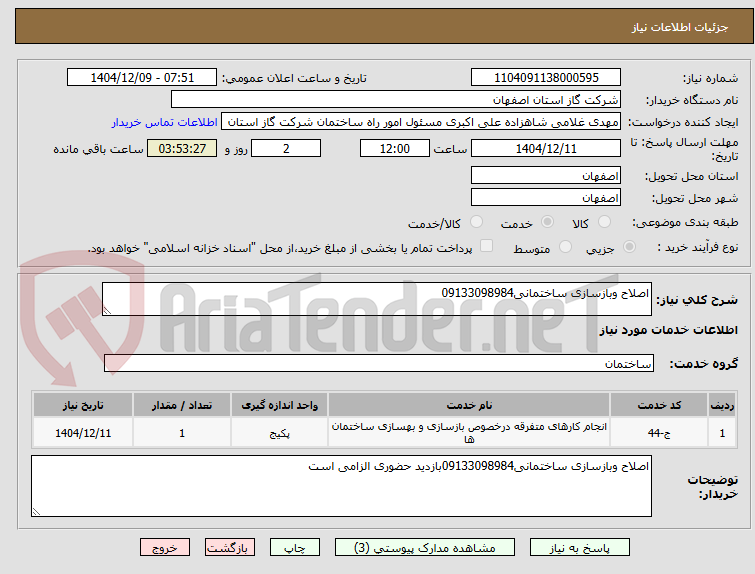Viewport: 755px width, 574px height.
Task: Click the توضیحات خریدار text area
Action: click(x=341, y=486)
